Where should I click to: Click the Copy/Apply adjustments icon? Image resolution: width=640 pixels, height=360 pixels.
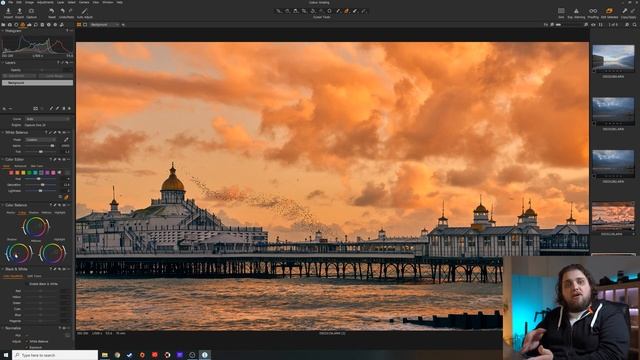[624, 11]
